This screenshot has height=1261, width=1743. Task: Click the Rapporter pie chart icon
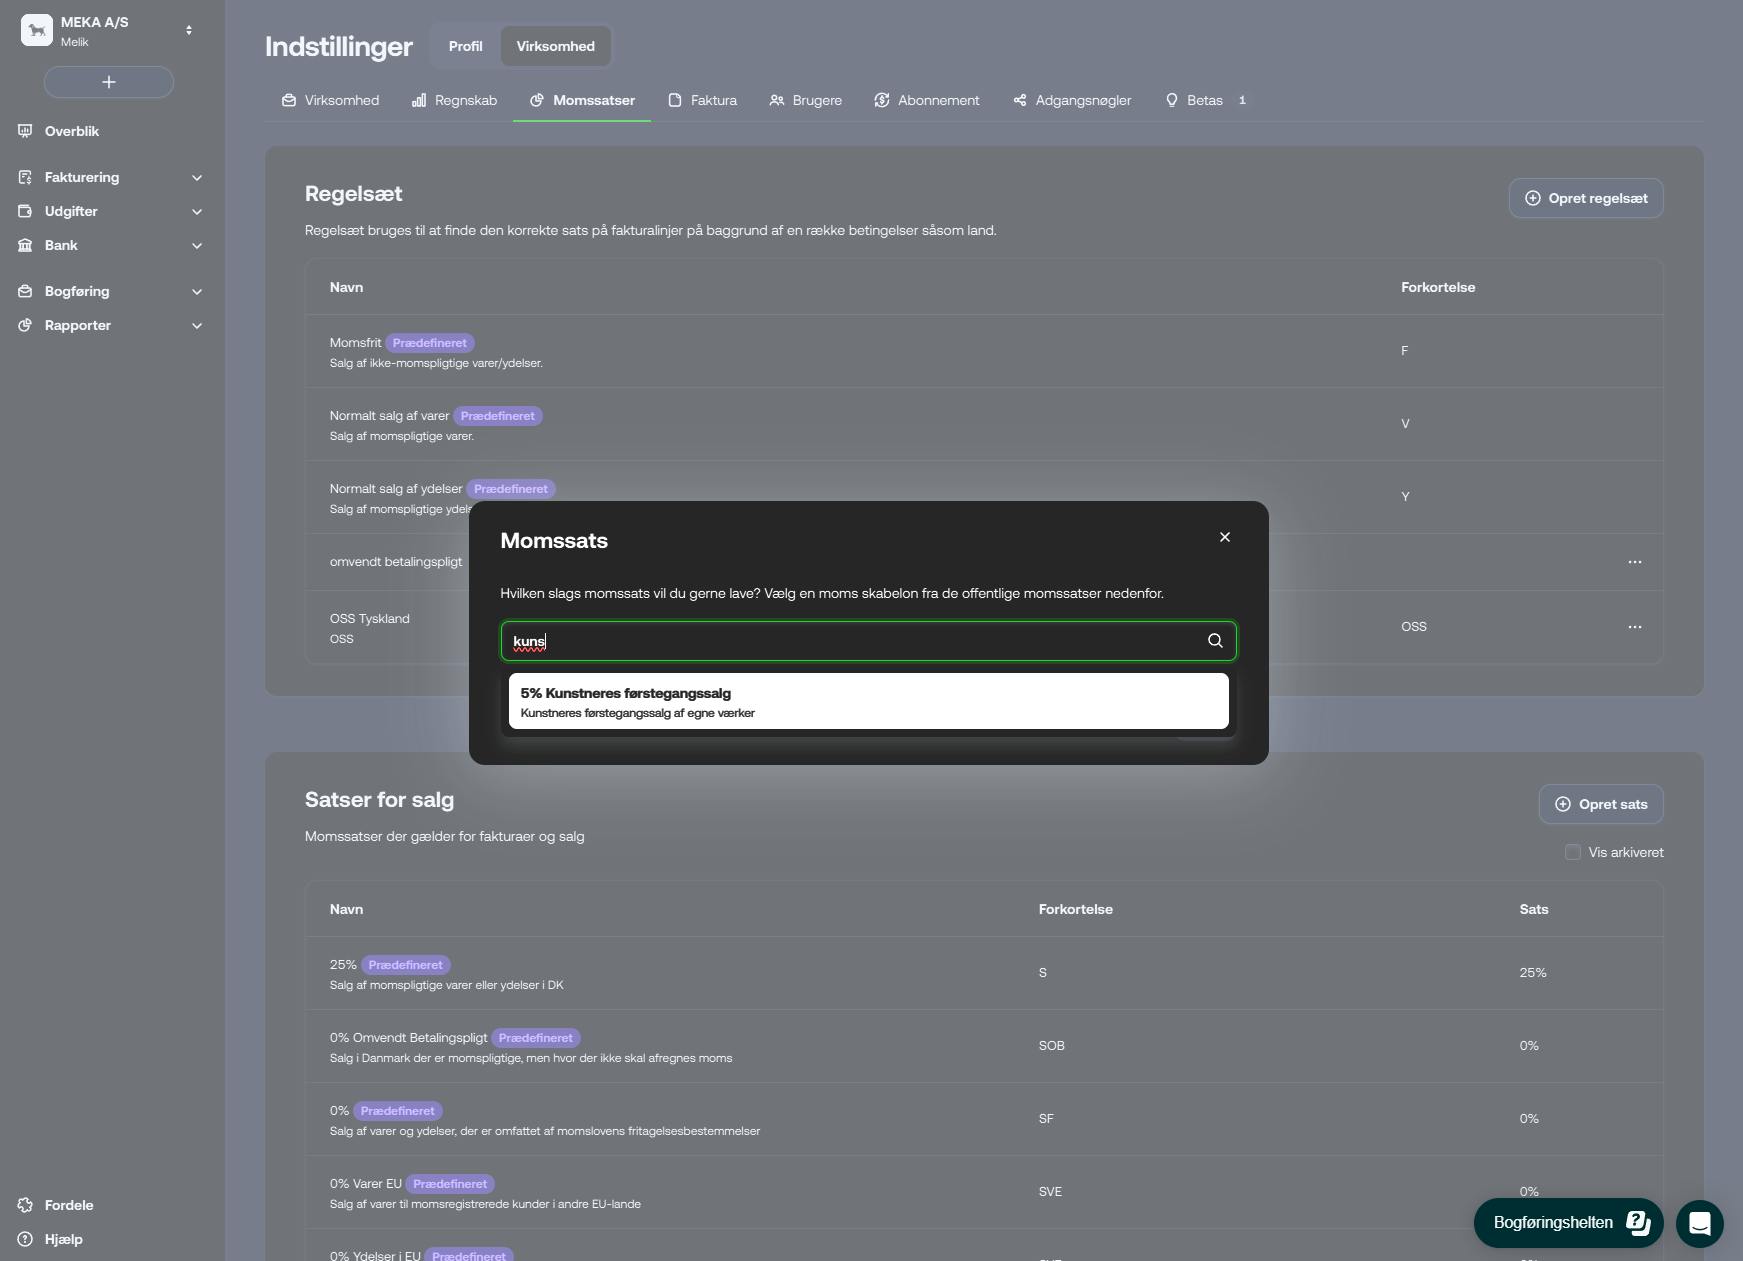(x=25, y=325)
